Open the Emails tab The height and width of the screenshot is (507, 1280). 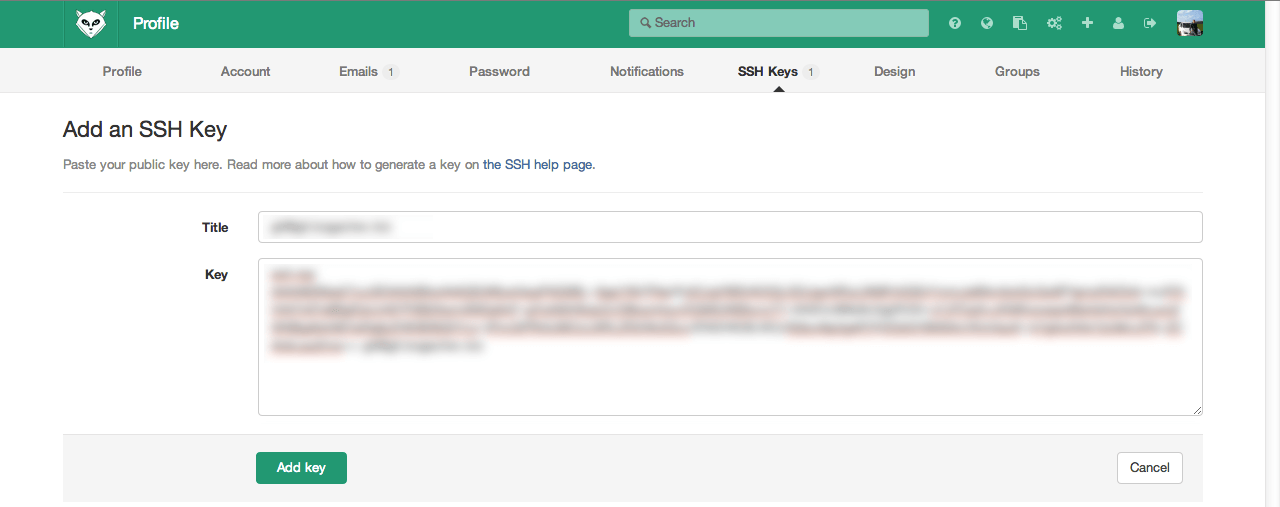(x=358, y=71)
